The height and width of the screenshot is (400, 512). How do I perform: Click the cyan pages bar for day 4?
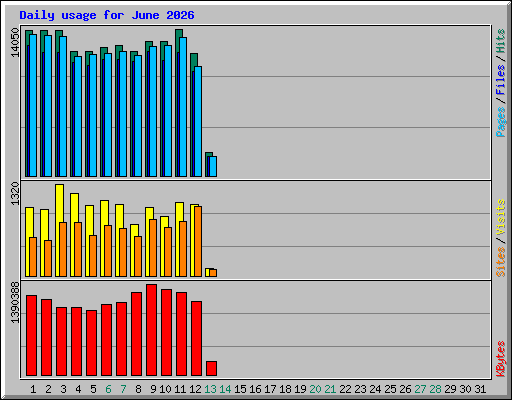click(x=78, y=116)
